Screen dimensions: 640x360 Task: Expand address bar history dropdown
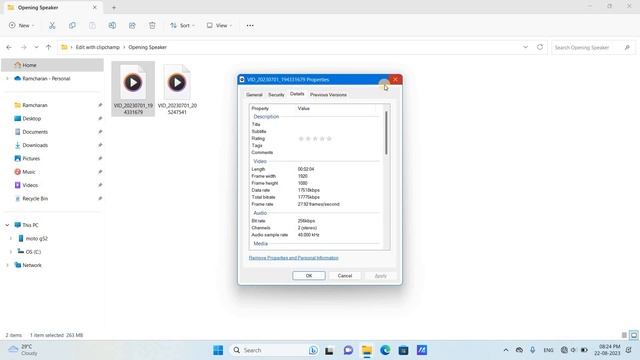[525, 47]
